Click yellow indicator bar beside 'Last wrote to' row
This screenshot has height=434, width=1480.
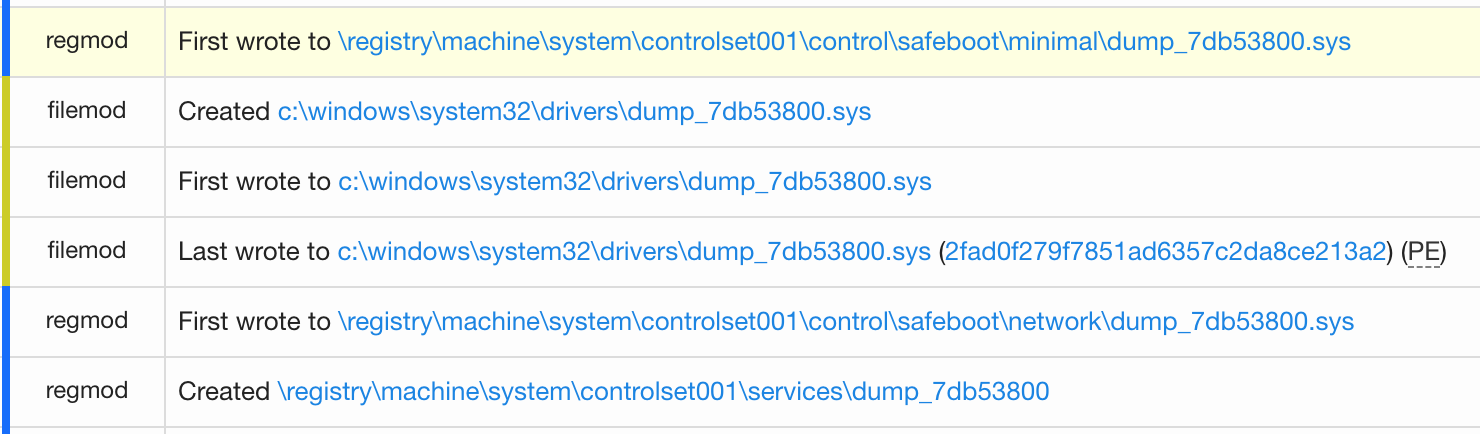(4, 251)
